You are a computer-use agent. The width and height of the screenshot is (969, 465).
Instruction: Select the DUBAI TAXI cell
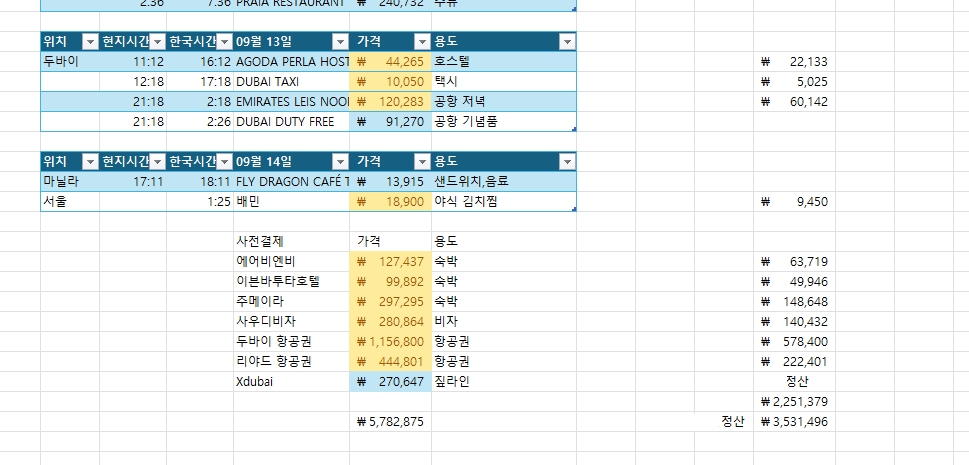(290, 82)
